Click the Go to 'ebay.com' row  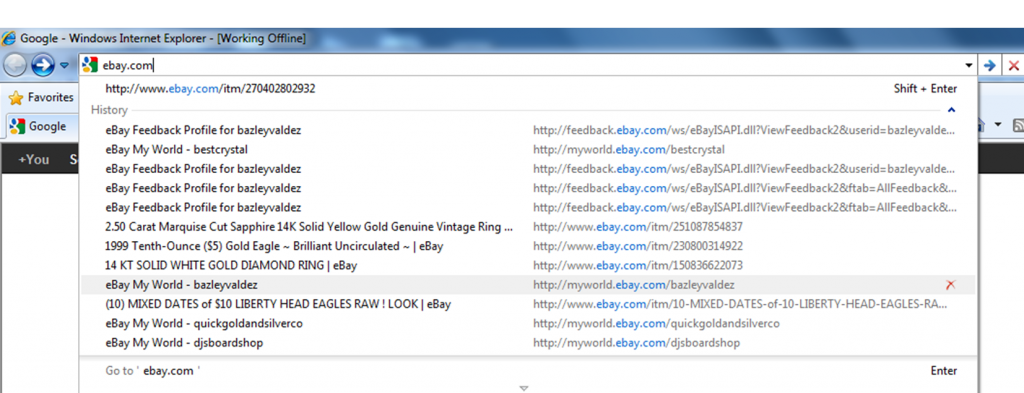[528, 371]
